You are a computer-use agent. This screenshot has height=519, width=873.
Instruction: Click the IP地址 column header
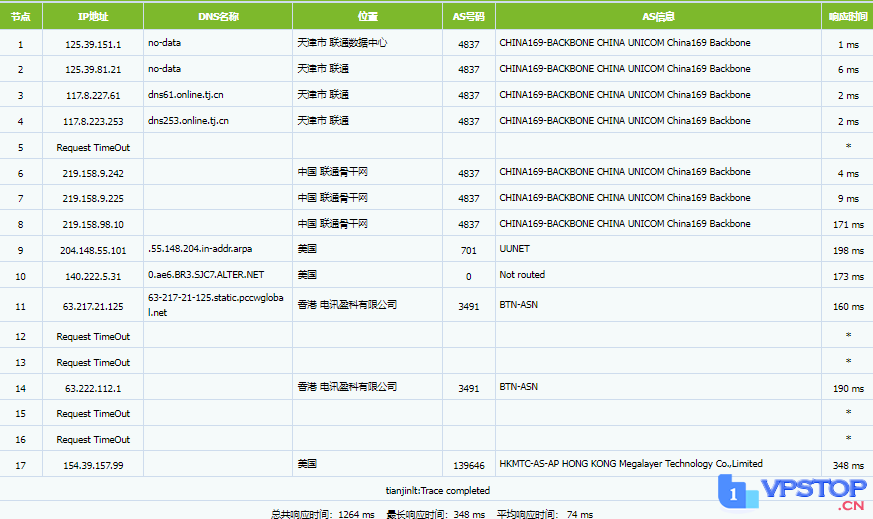tap(93, 17)
